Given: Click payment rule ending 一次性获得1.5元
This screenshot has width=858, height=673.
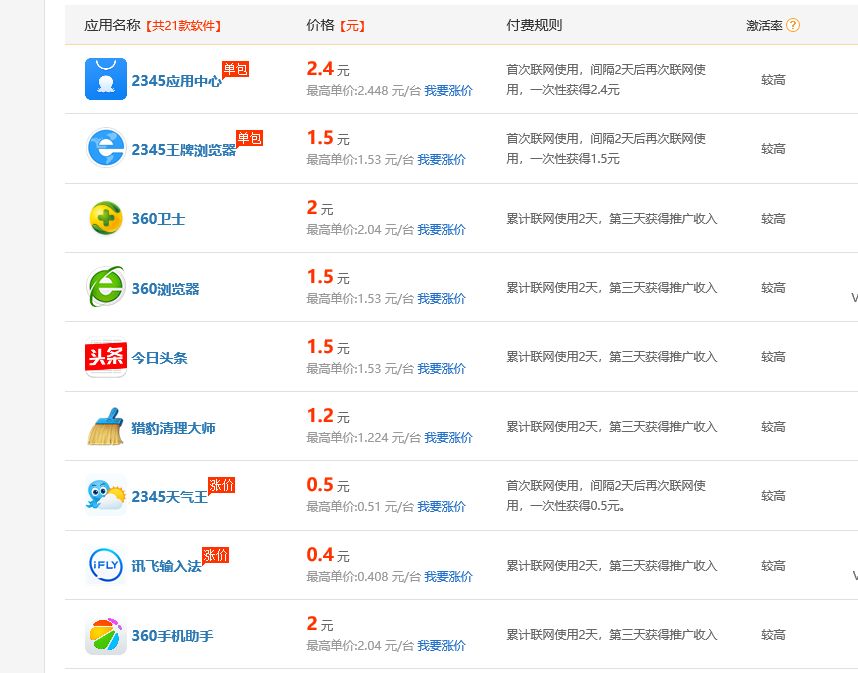Looking at the screenshot, I should [x=606, y=148].
